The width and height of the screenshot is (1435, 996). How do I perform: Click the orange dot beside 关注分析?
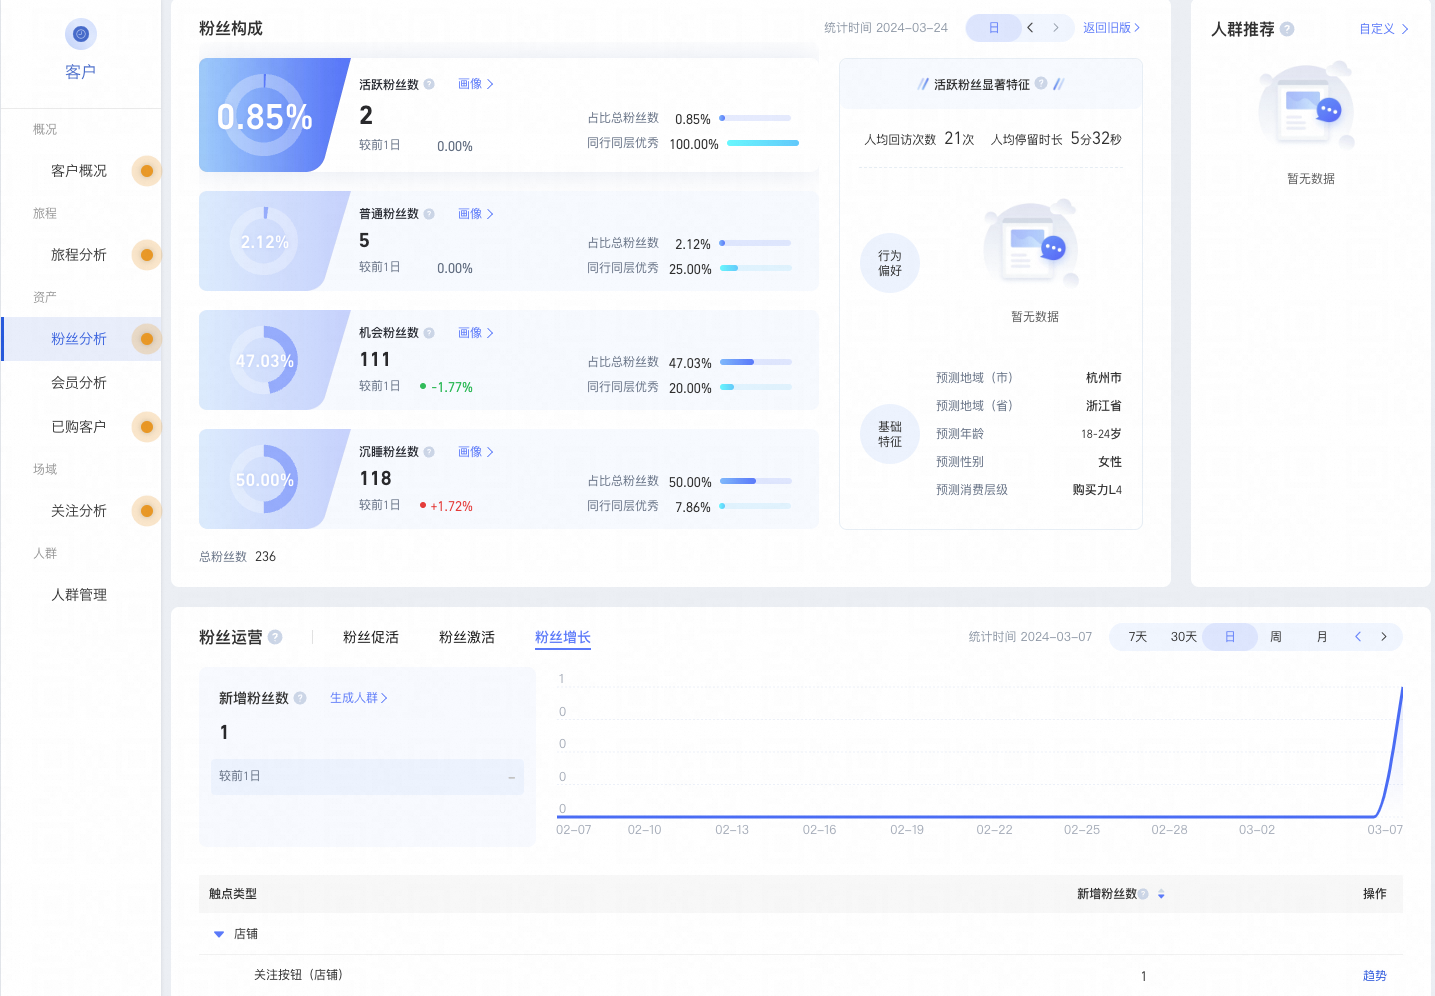pyautogui.click(x=147, y=511)
